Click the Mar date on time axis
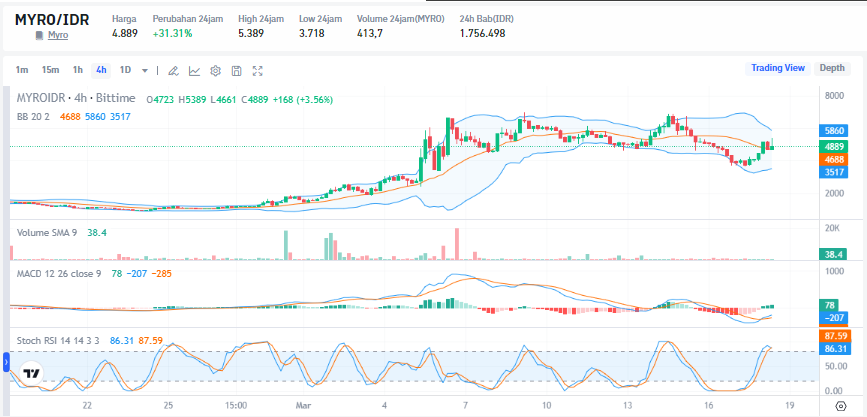This screenshot has height=417, width=867. [302, 405]
